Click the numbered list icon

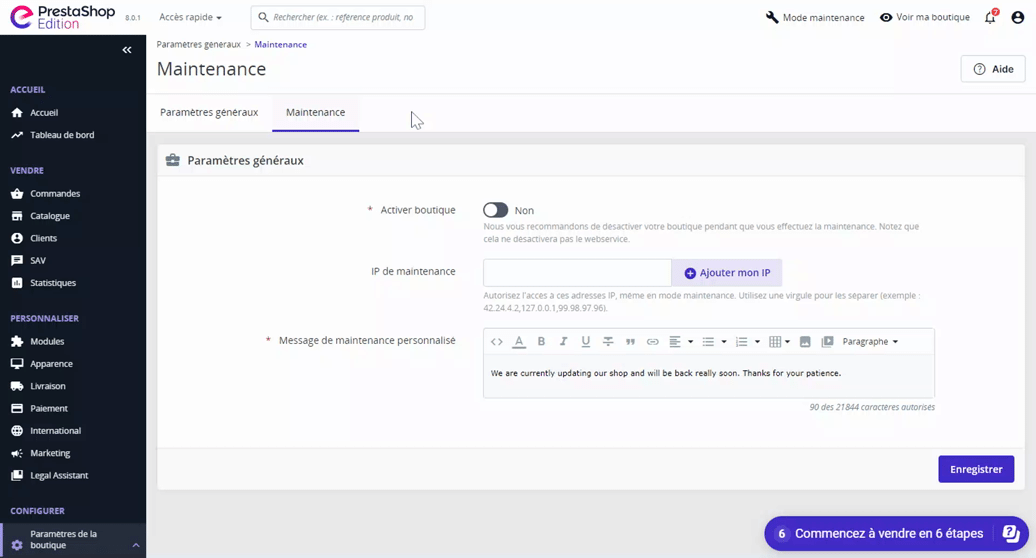pos(741,341)
